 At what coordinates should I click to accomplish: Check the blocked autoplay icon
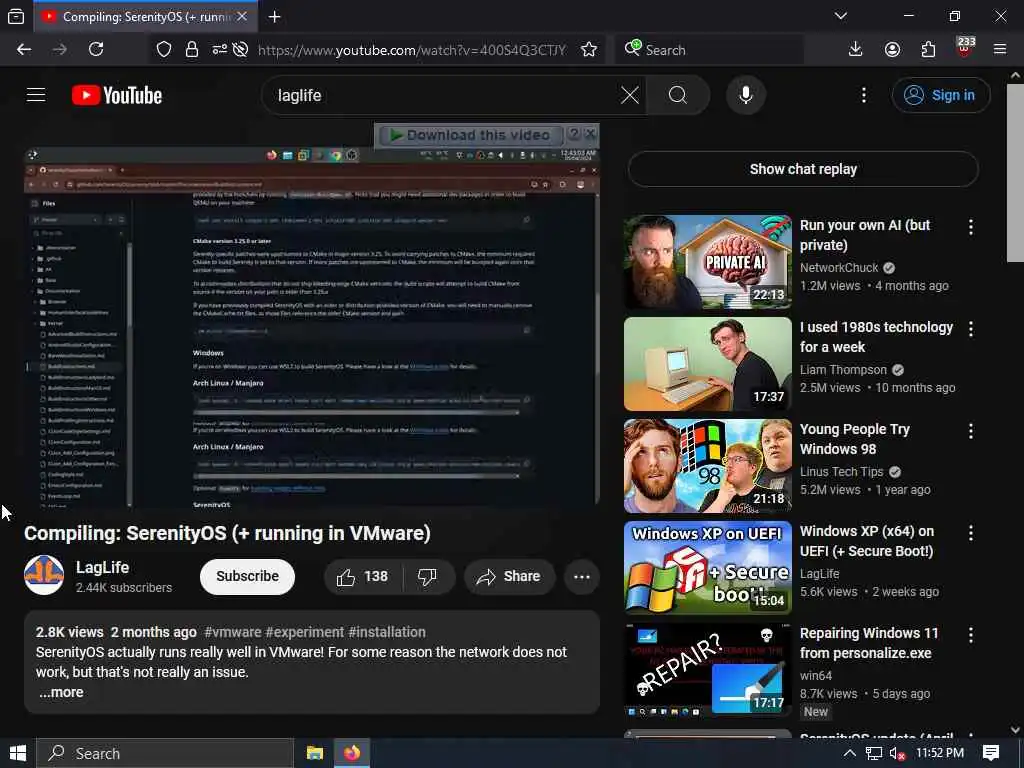tap(240, 50)
